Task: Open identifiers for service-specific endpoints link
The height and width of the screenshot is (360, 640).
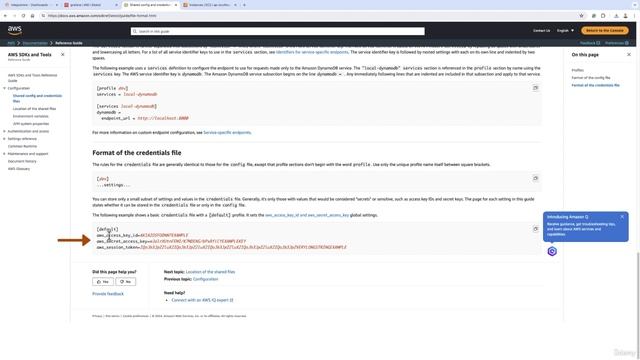Action: 312,52
